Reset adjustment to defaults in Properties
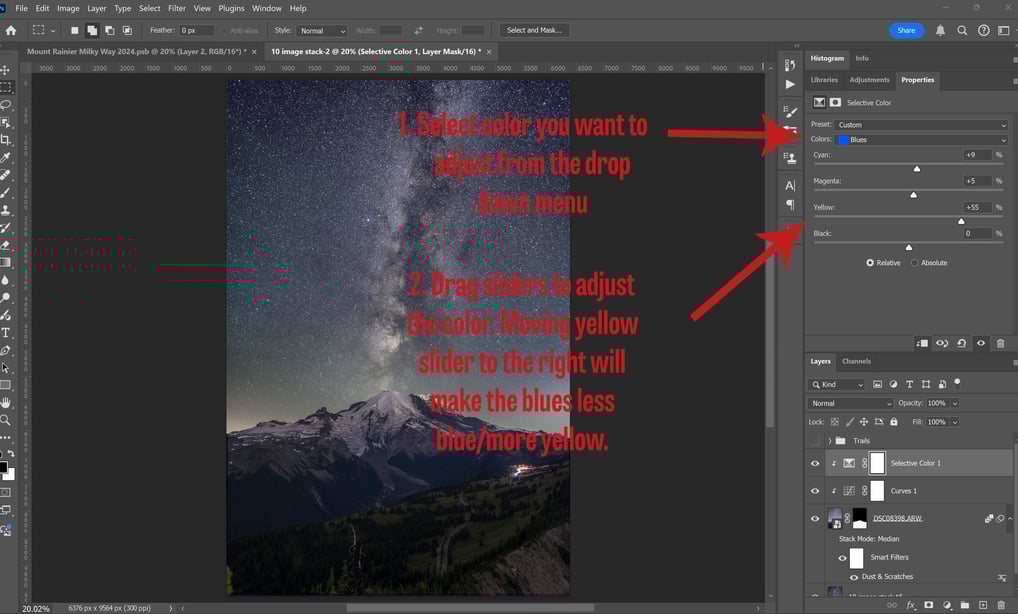 coord(962,343)
